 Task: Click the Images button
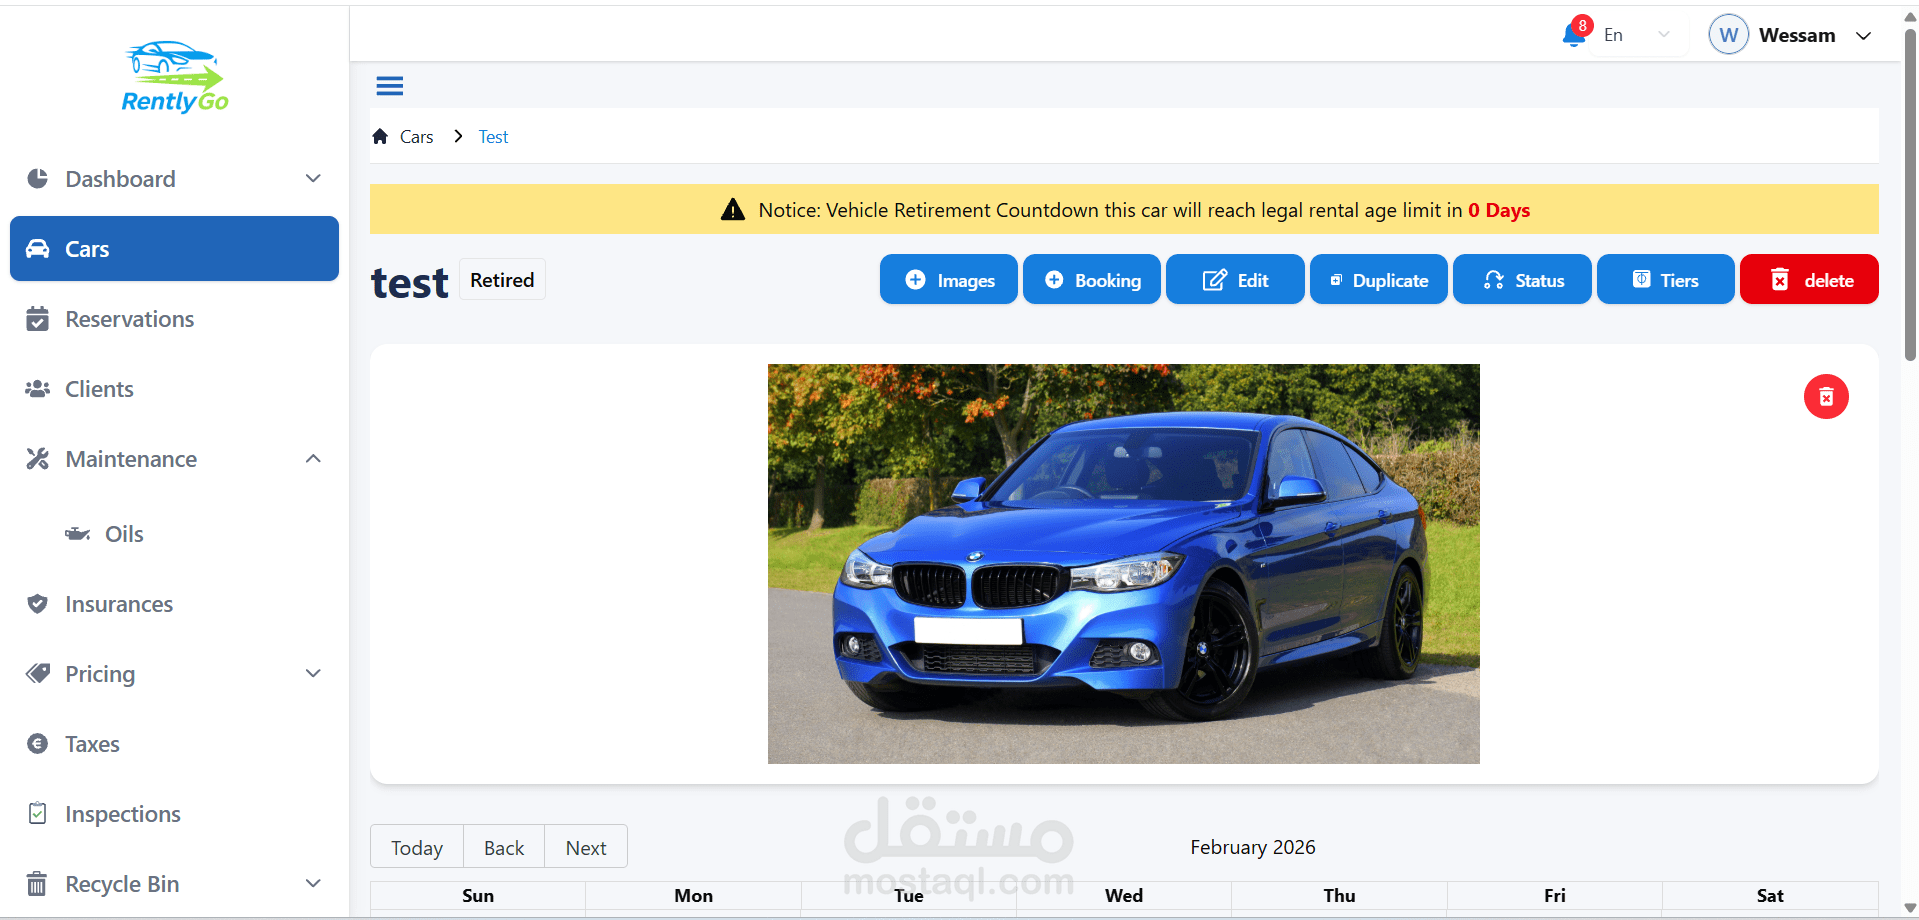pos(949,280)
